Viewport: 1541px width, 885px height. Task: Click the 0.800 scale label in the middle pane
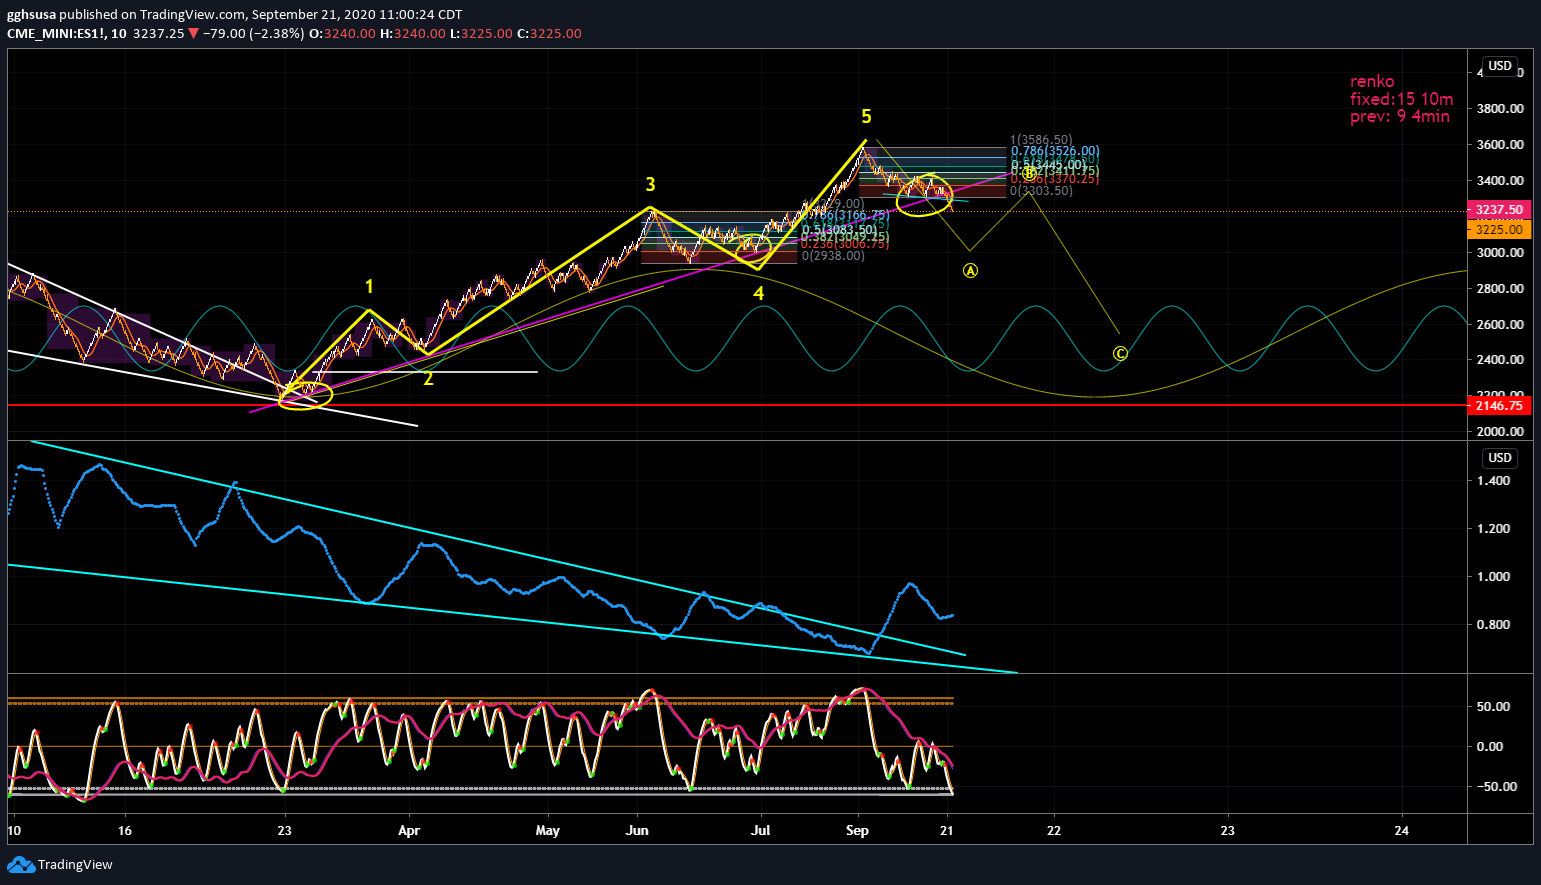pyautogui.click(x=1493, y=624)
